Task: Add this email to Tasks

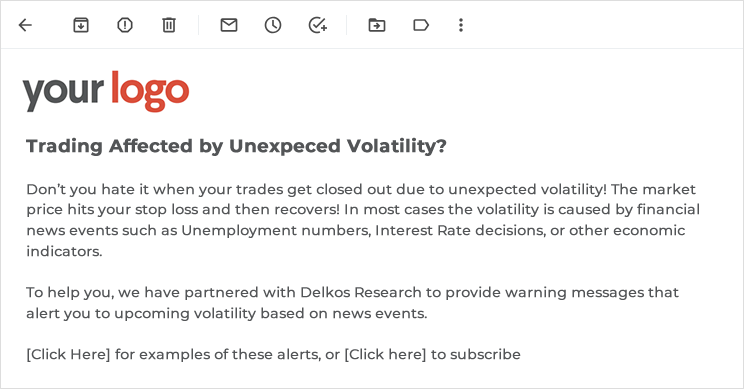Action: 317,25
